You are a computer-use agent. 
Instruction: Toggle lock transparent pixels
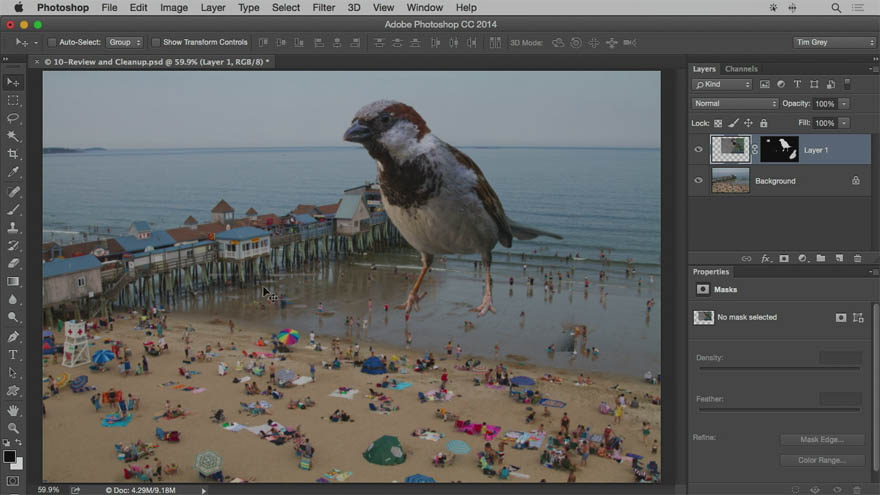[718, 123]
